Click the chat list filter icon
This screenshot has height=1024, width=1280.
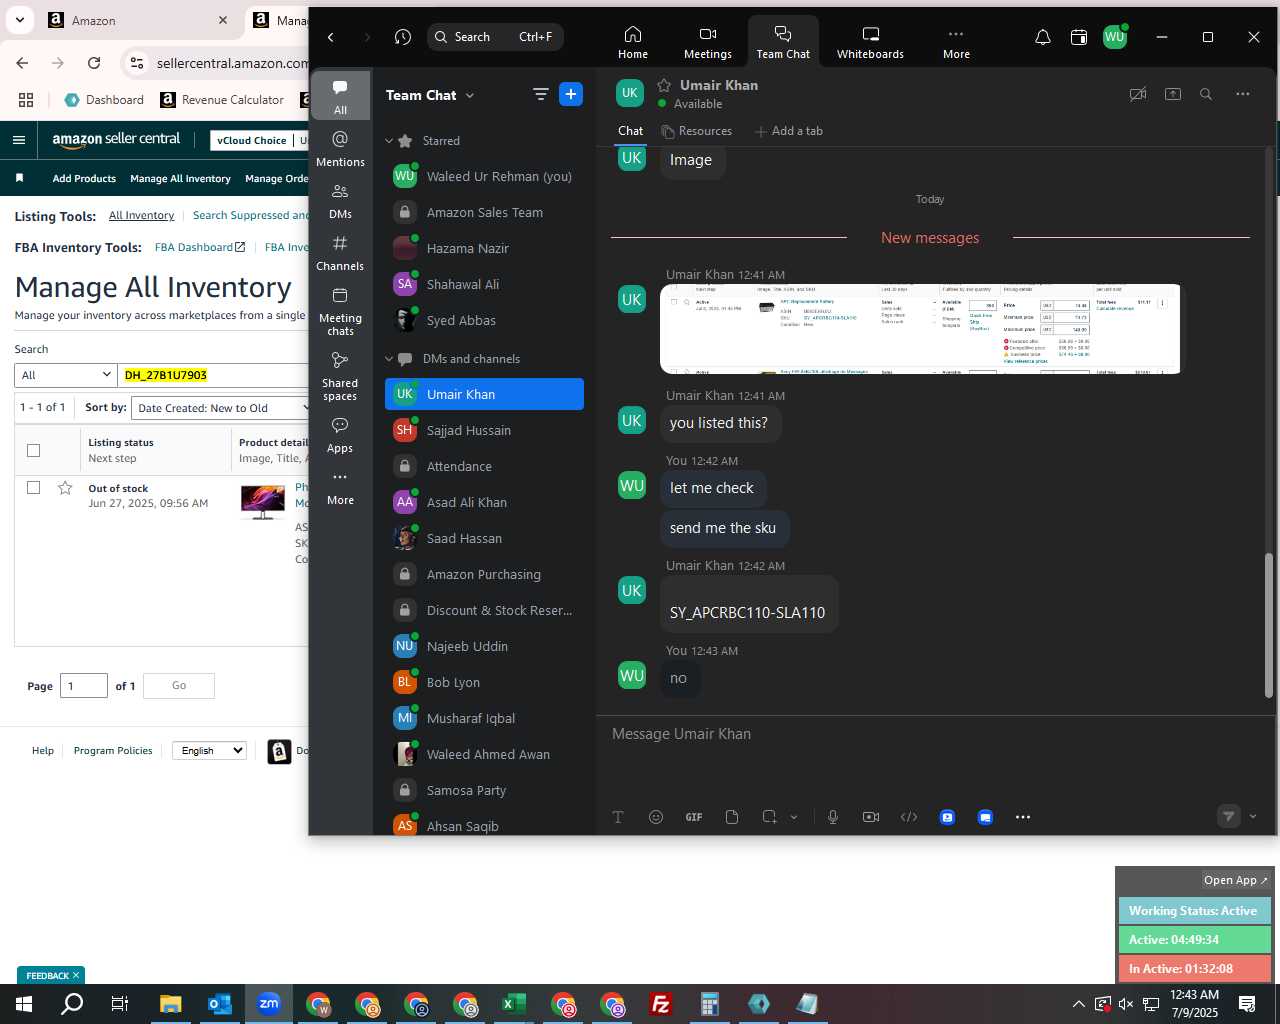coord(540,94)
